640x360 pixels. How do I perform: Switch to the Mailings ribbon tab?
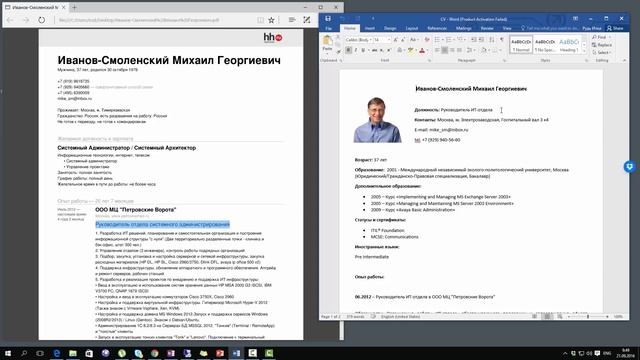point(463,29)
